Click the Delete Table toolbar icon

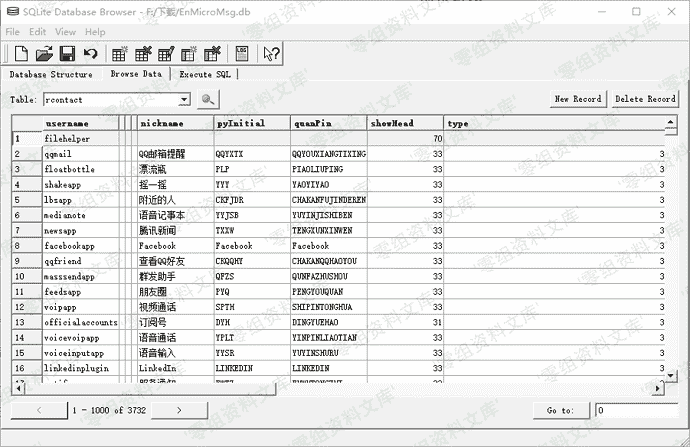point(143,53)
